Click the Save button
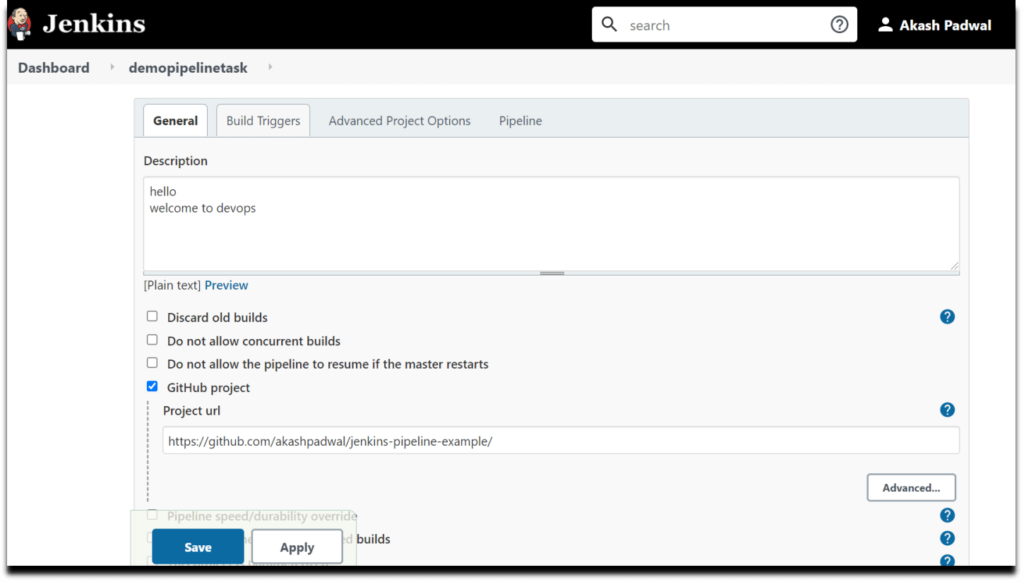The image size is (1024, 582). pyautogui.click(x=198, y=548)
